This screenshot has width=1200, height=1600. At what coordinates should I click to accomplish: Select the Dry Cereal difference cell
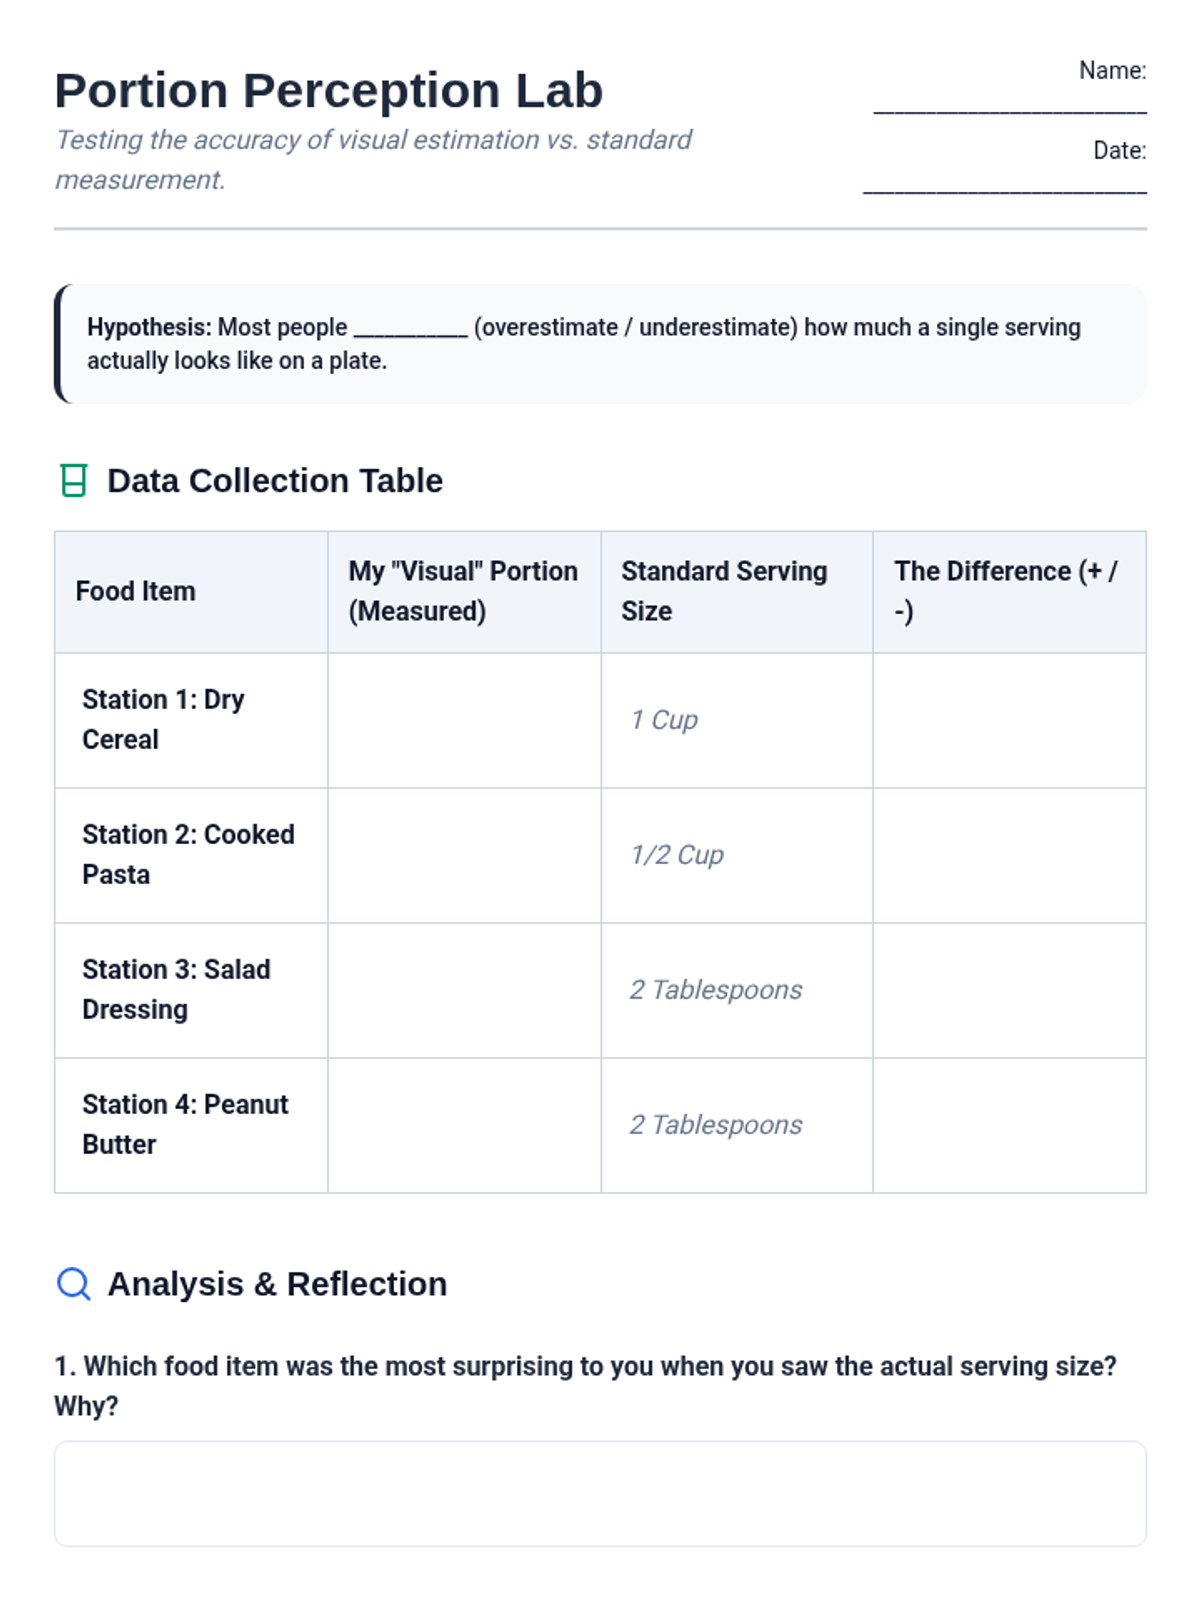pyautogui.click(x=1009, y=720)
